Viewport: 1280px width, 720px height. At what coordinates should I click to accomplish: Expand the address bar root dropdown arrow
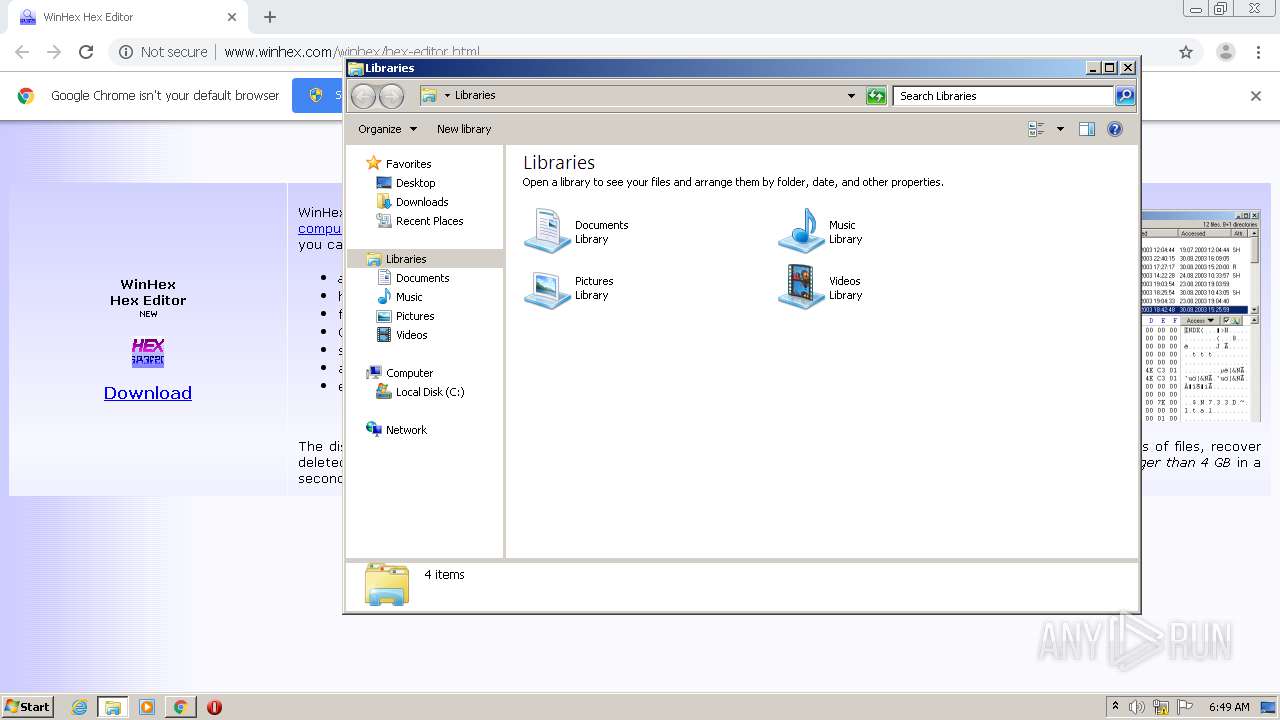(447, 96)
